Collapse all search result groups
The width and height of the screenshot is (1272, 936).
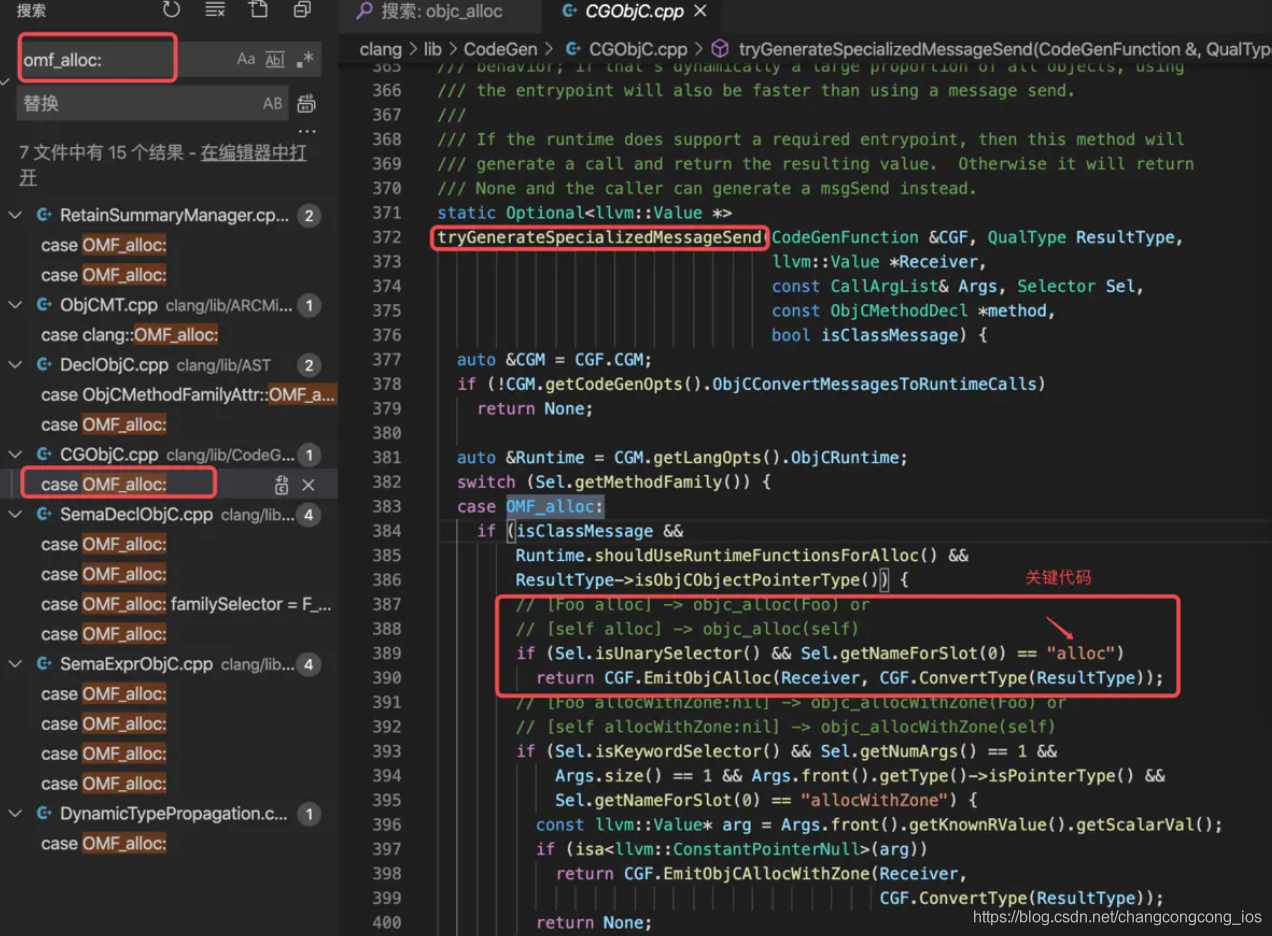(302, 10)
